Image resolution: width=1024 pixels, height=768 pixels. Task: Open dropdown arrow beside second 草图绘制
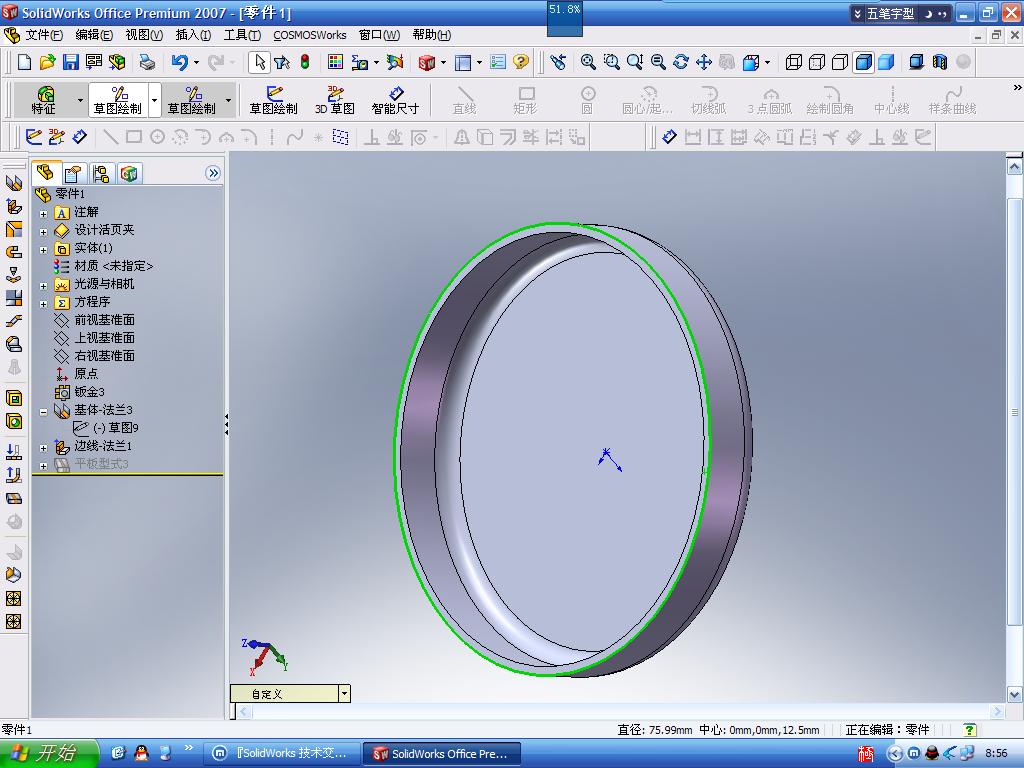click(x=229, y=101)
